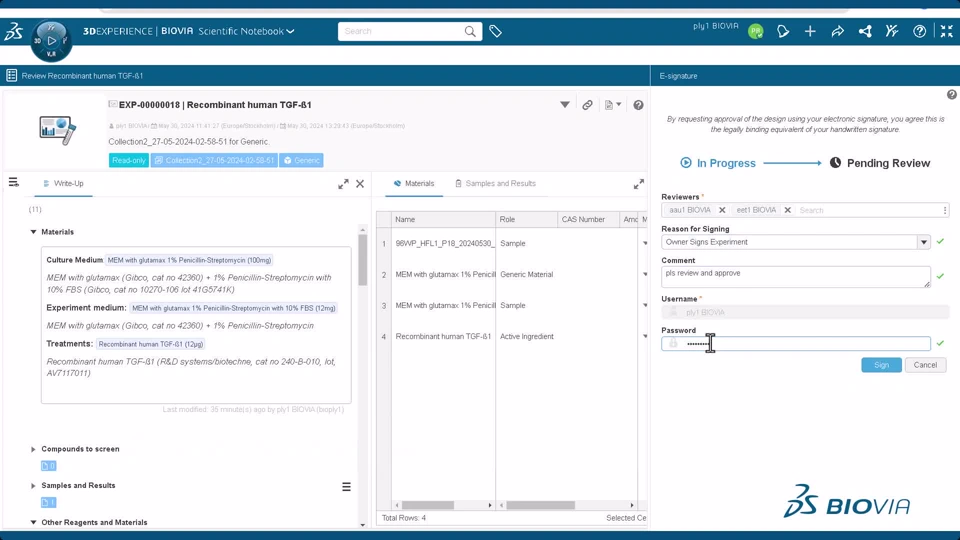Remove reviewer aau1 BIOVIA
960x540 pixels.
coord(722,210)
